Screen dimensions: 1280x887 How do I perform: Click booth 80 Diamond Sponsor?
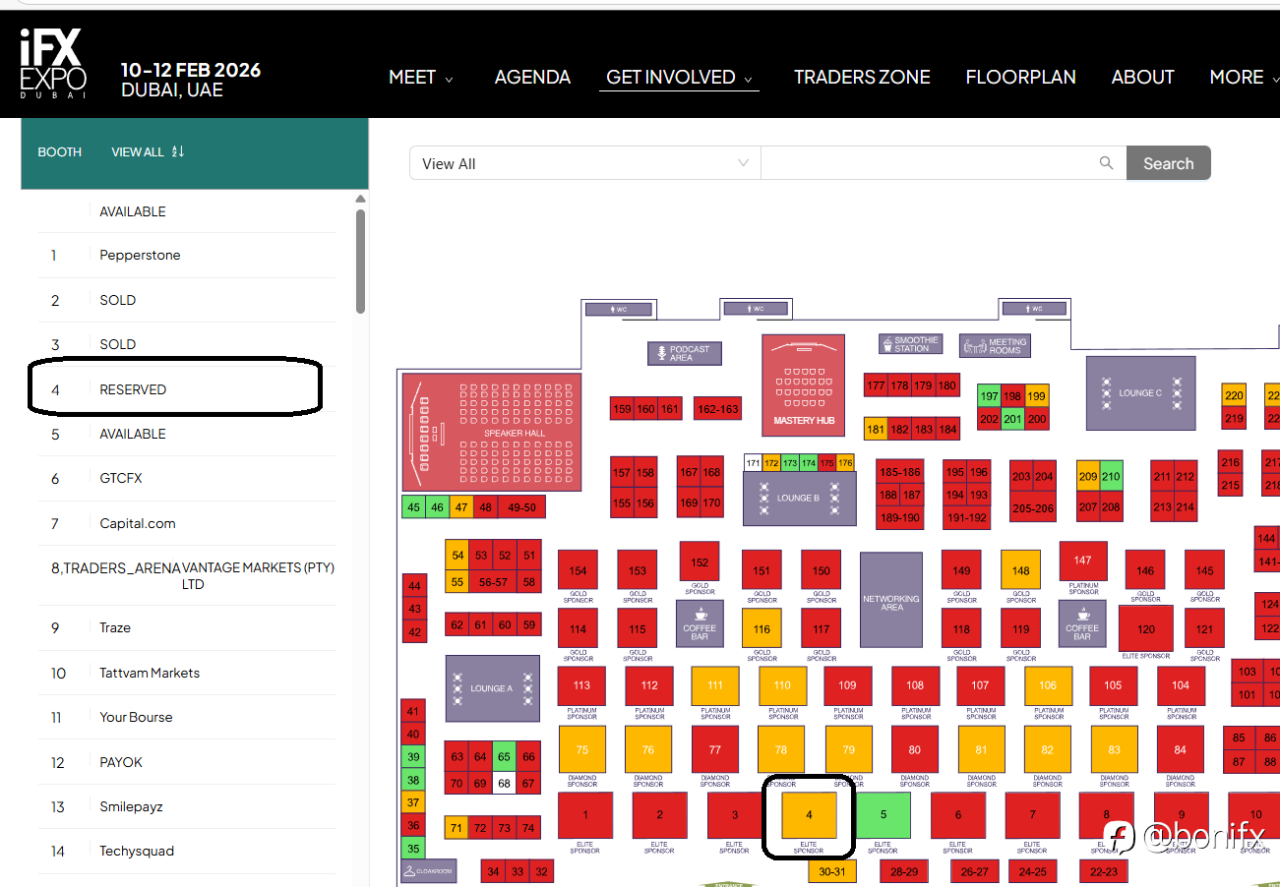[914, 749]
